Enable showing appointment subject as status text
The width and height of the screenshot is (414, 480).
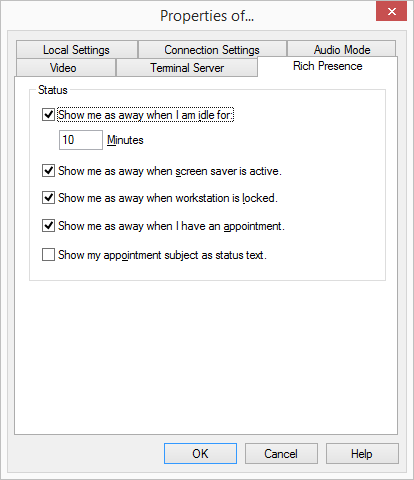coord(48,255)
